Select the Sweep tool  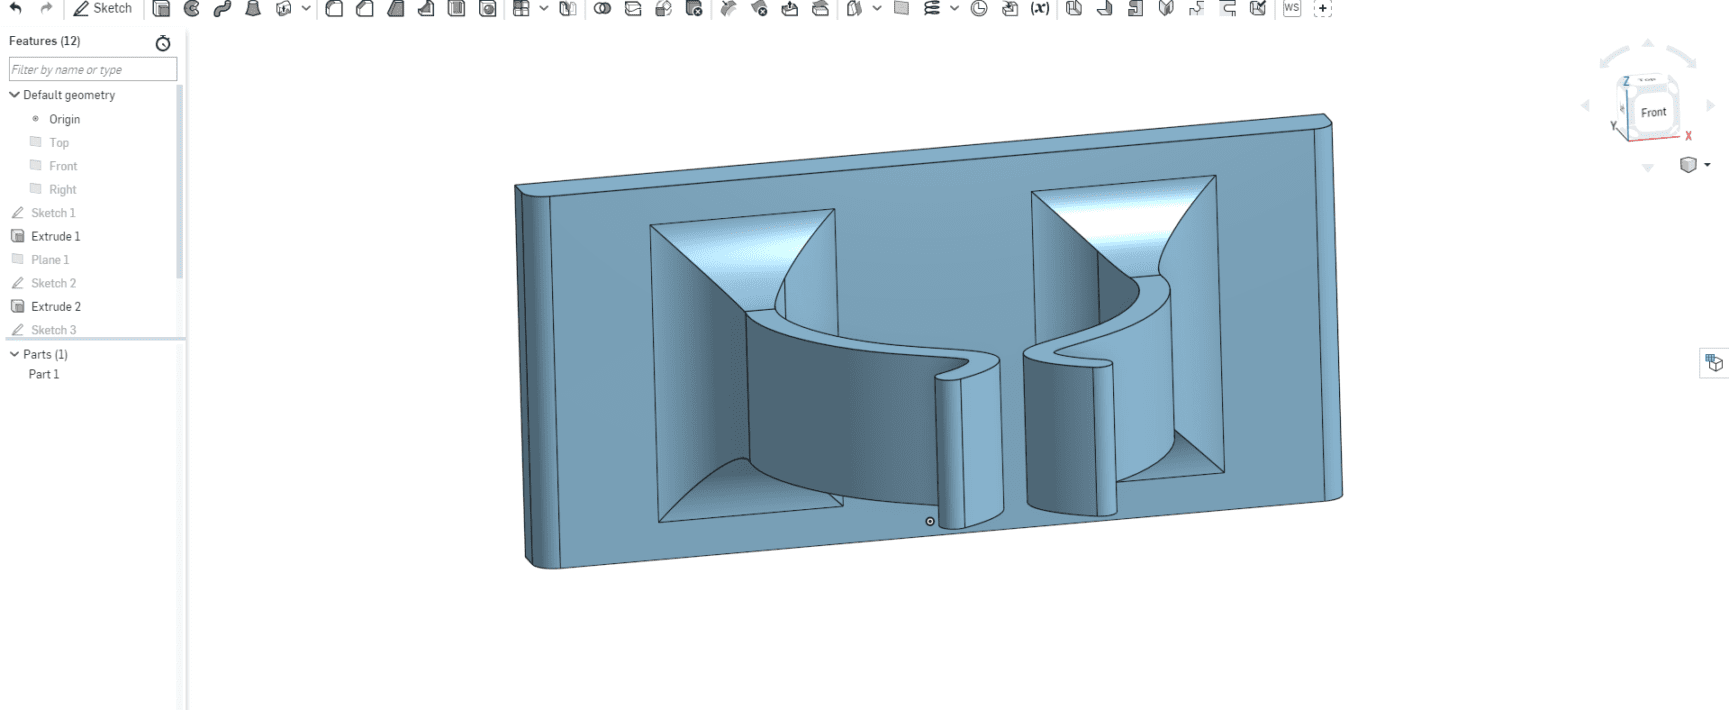[222, 8]
